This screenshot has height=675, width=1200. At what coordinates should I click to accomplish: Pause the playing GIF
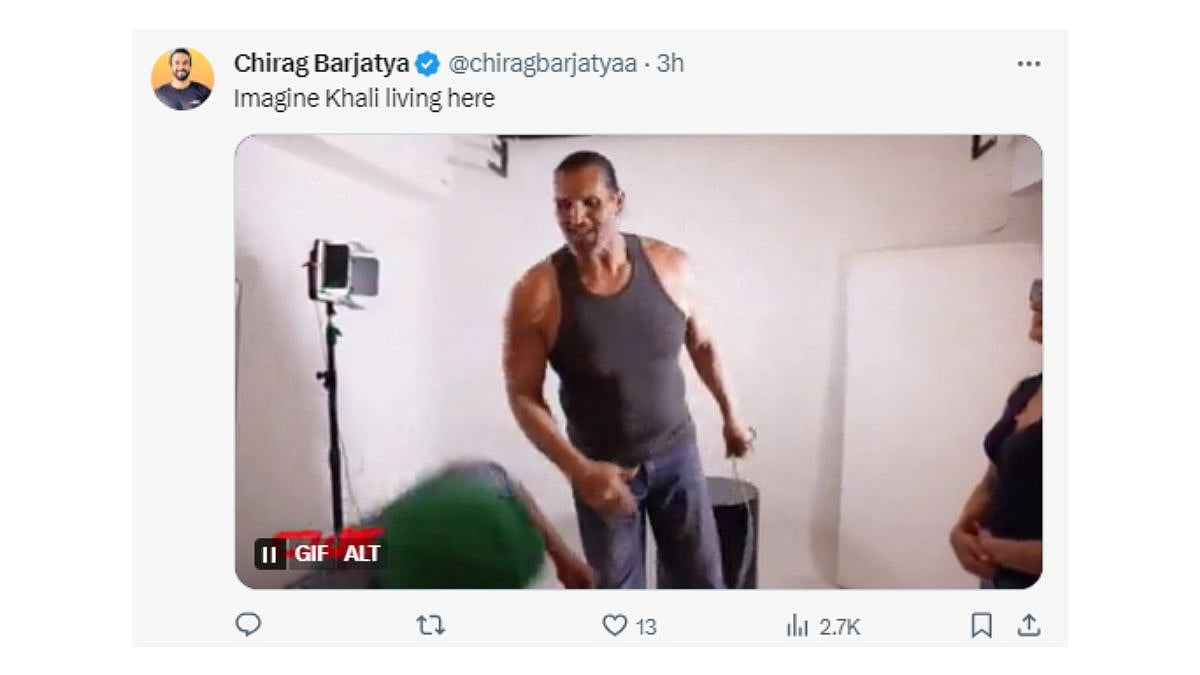pos(269,553)
